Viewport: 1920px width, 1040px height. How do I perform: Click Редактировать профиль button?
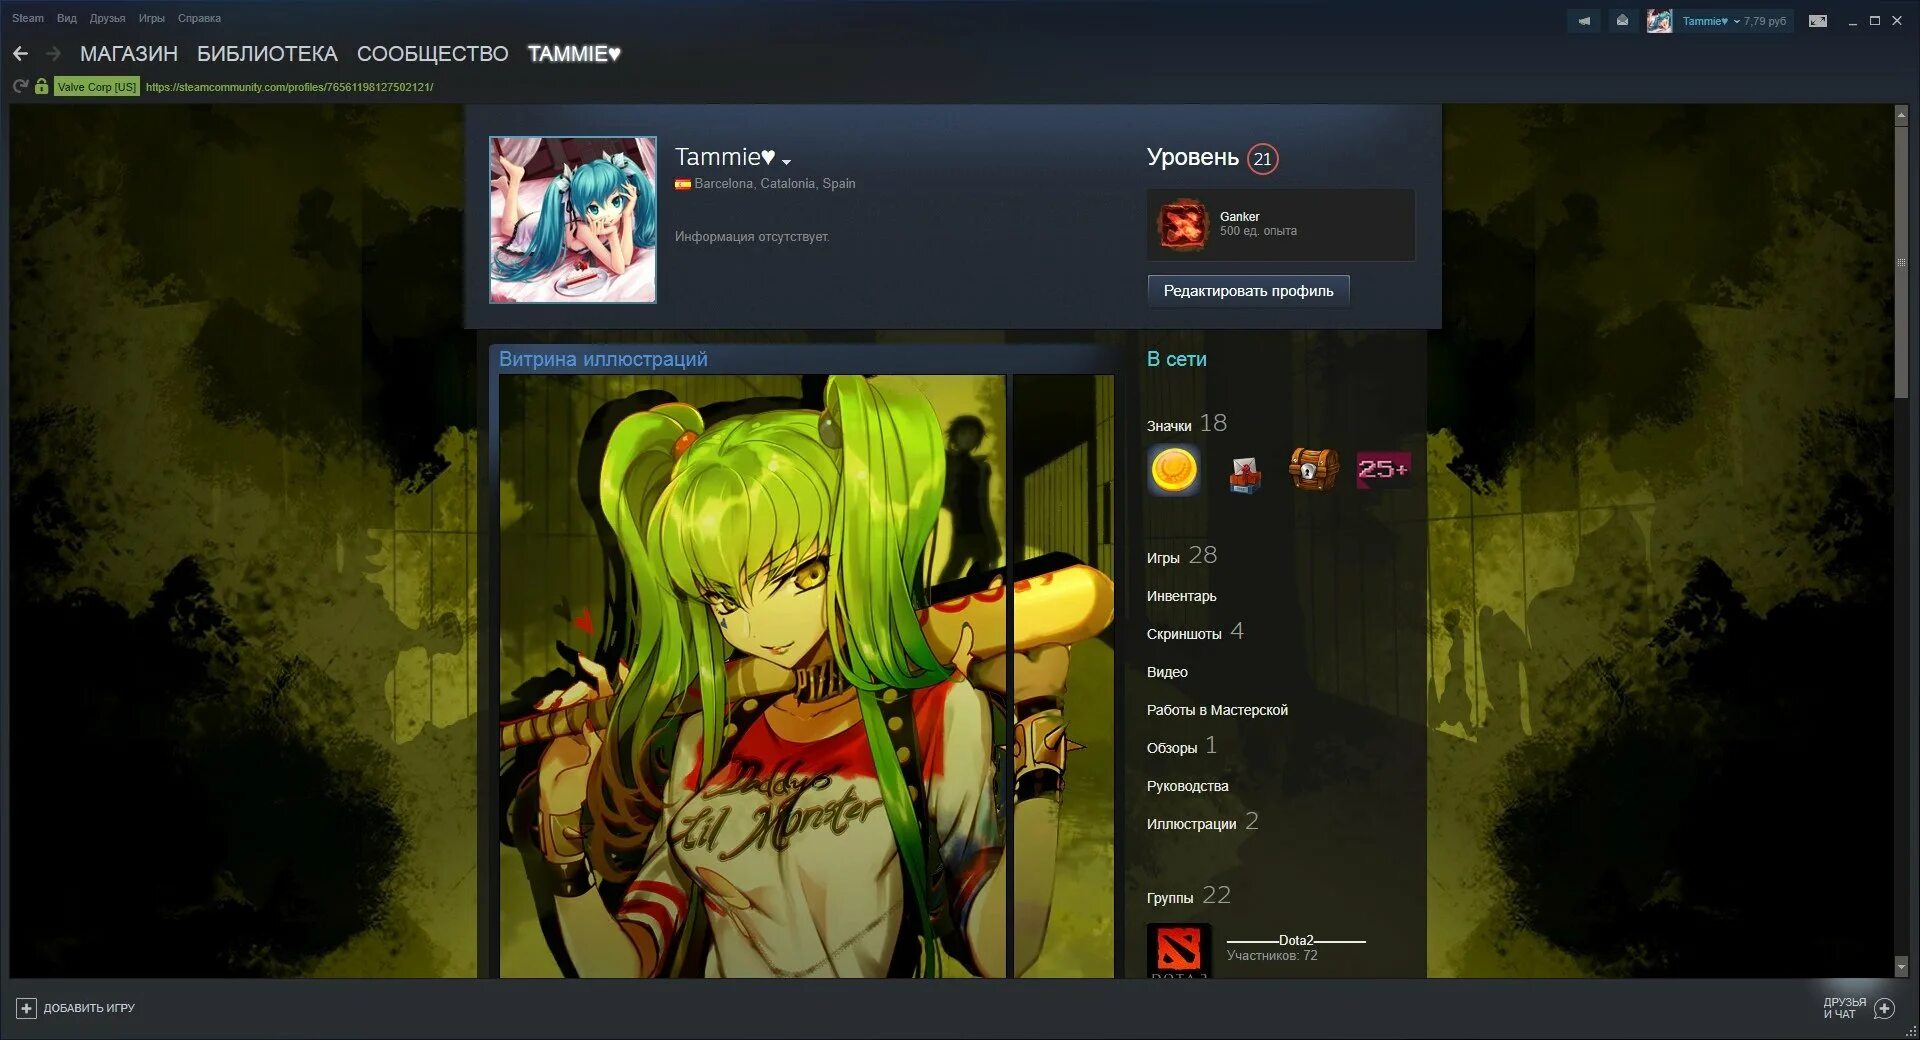click(1248, 291)
